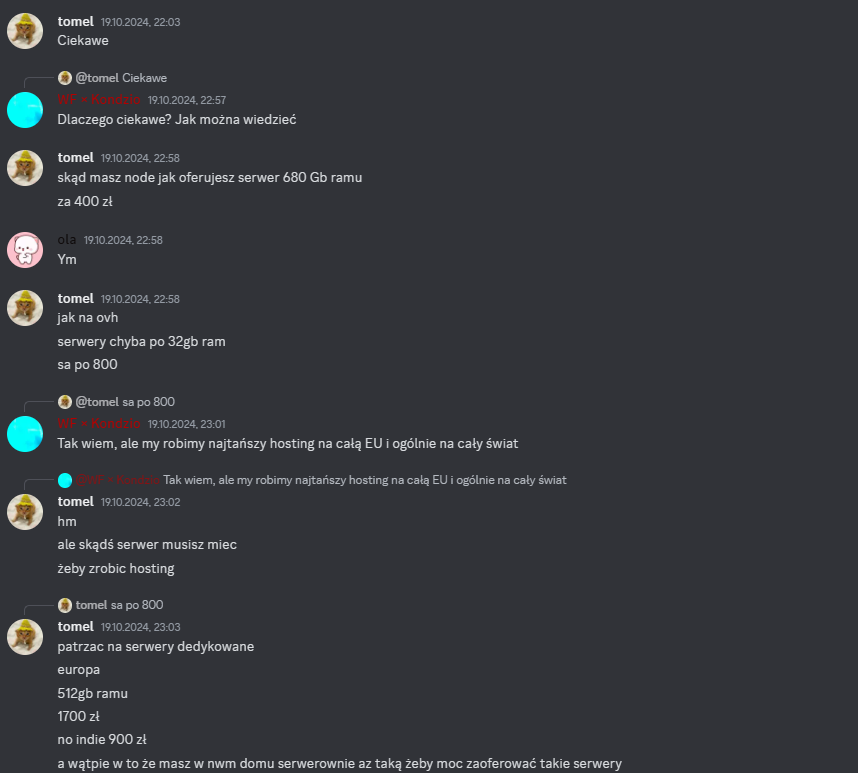Click the 23:03 reply preview "tomel sa po 800"
The width and height of the screenshot is (858, 773).
(137, 605)
